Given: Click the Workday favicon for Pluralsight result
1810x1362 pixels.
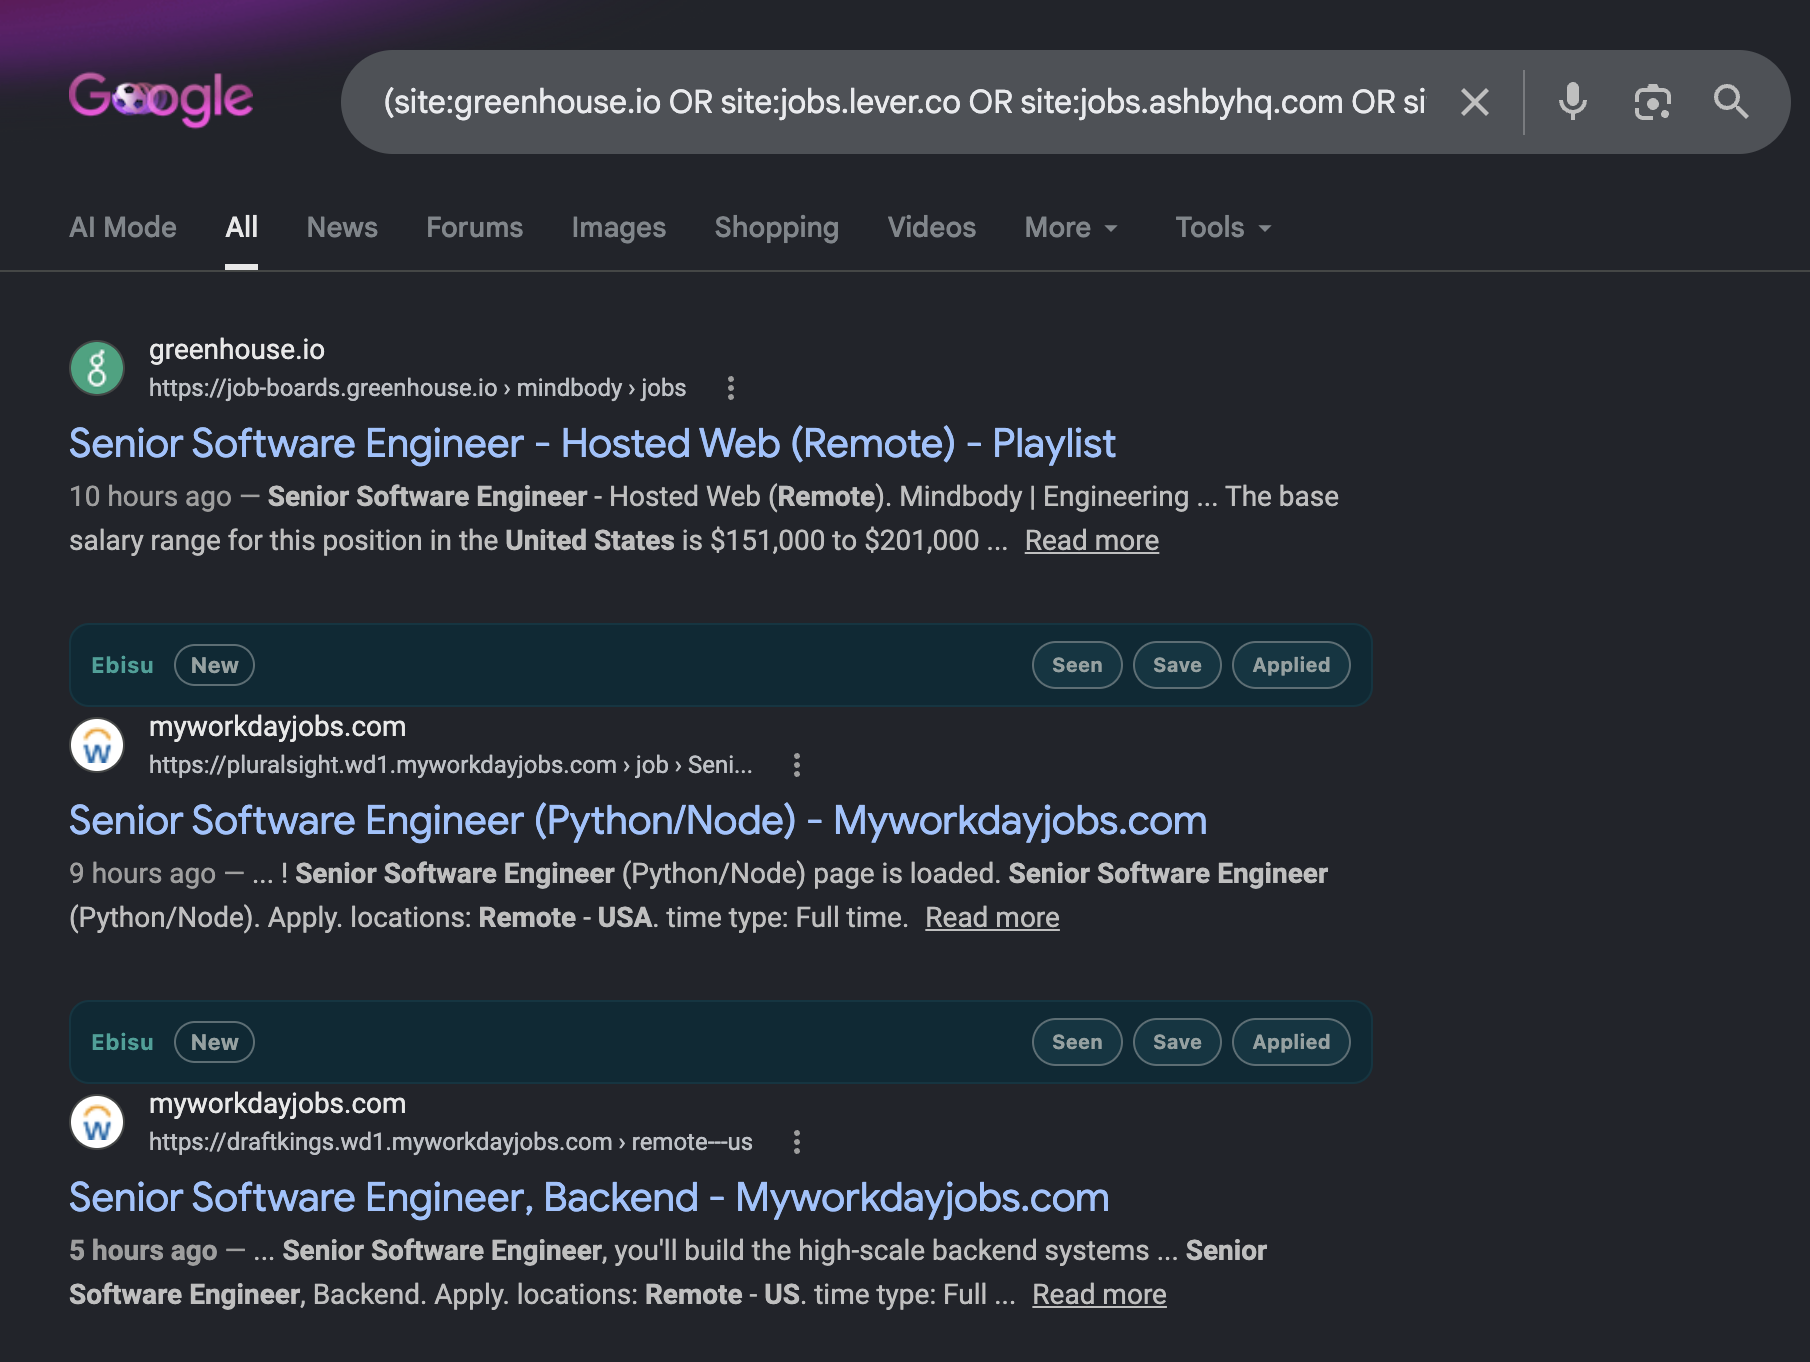Looking at the screenshot, I should pos(97,745).
